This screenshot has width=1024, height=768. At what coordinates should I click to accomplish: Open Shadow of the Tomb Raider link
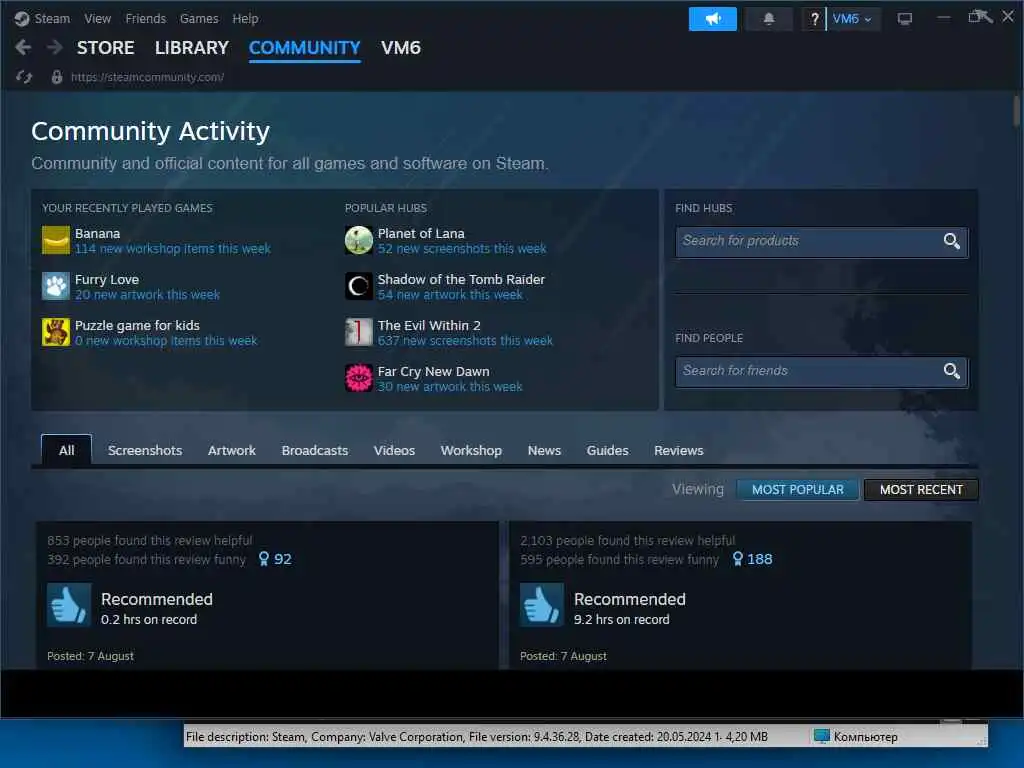461,280
